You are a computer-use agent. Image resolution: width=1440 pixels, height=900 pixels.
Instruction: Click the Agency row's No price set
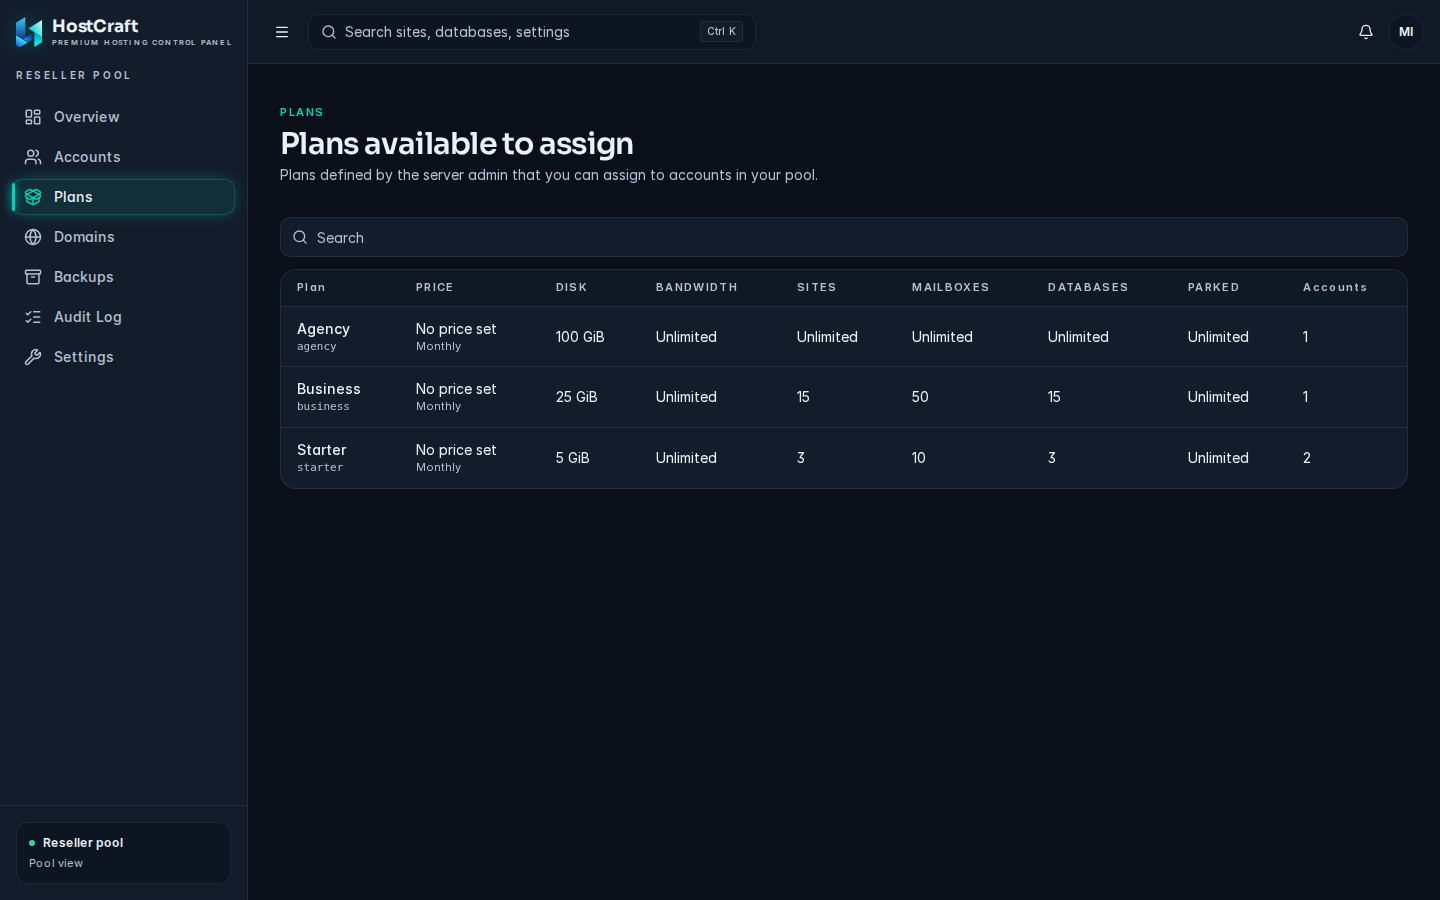coord(456,329)
